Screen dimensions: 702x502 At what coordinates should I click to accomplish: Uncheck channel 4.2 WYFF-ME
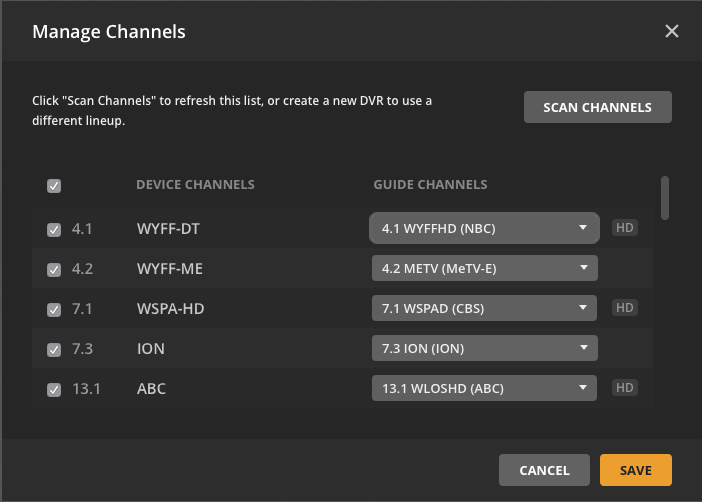54,270
